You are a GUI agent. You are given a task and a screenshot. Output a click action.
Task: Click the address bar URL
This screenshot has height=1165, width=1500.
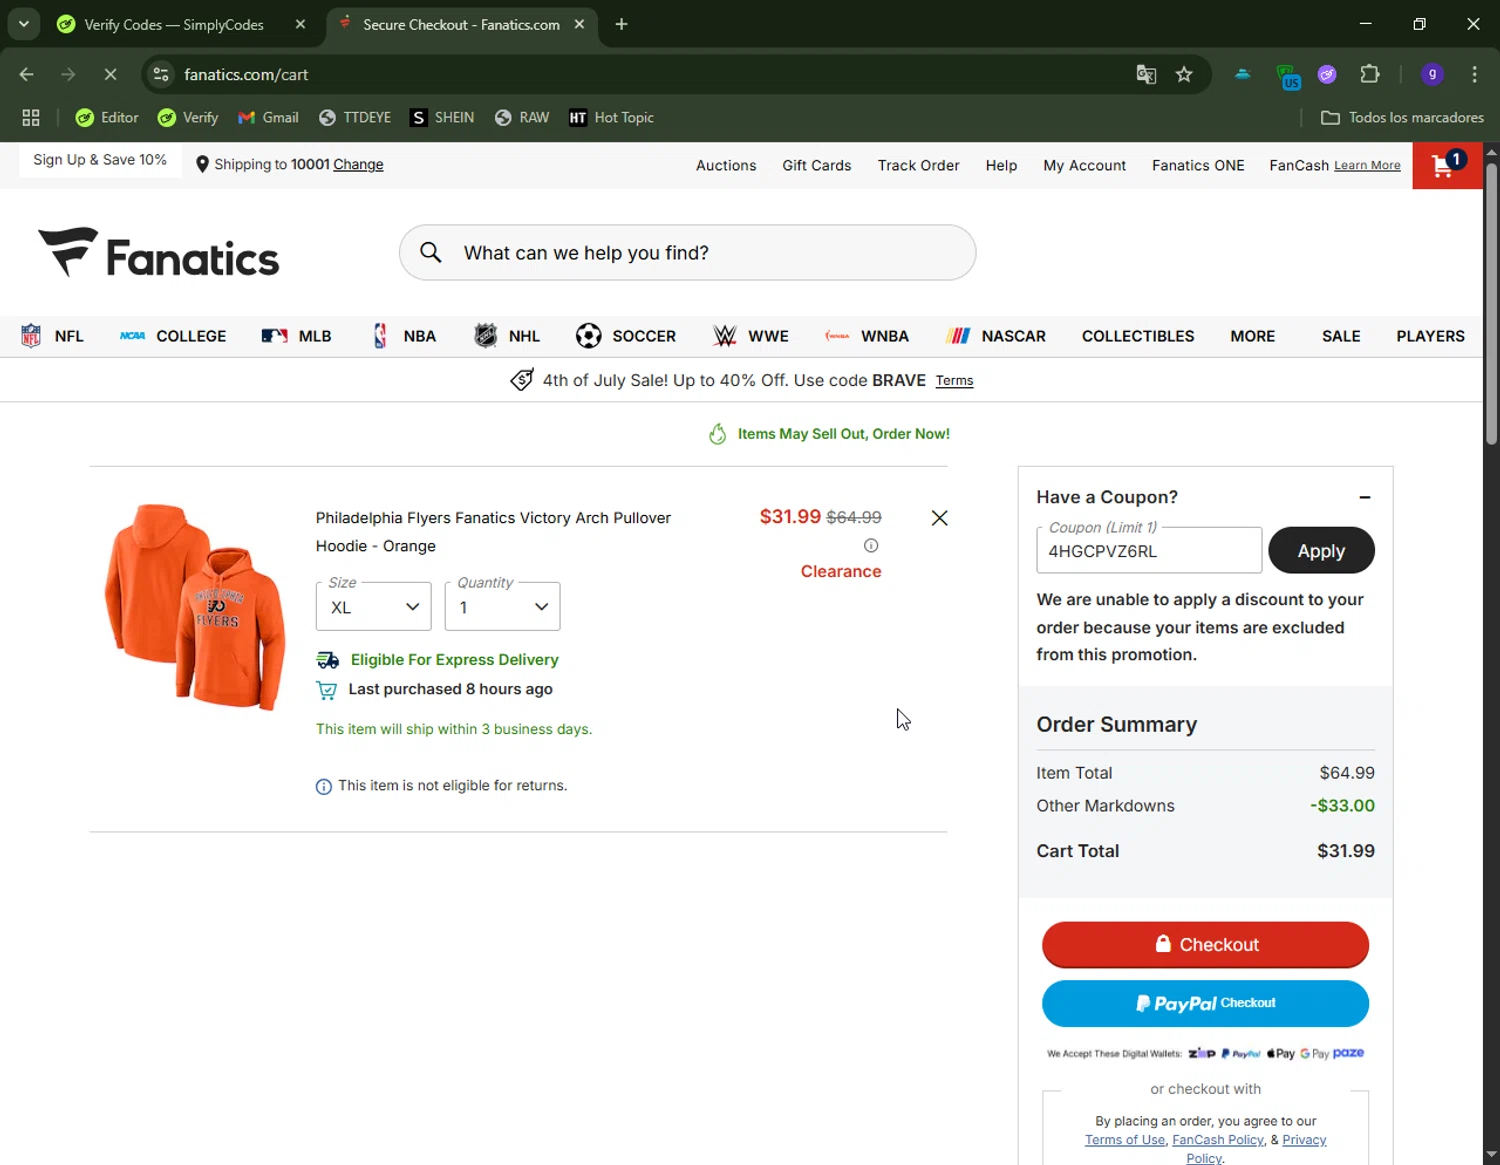[246, 75]
